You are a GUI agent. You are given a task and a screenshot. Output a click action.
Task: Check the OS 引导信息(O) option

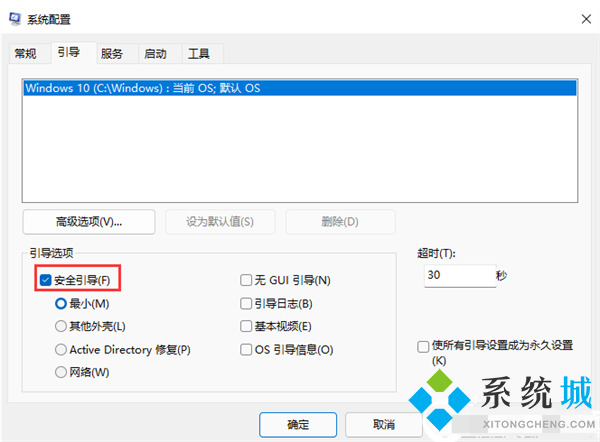[x=246, y=349]
